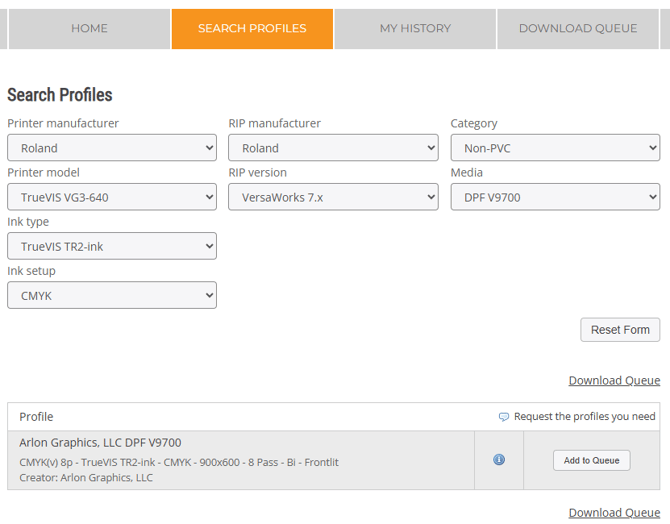Select the RIP version dropdown showing VersaWorks 7.x
670x524 pixels.
pyautogui.click(x=333, y=197)
